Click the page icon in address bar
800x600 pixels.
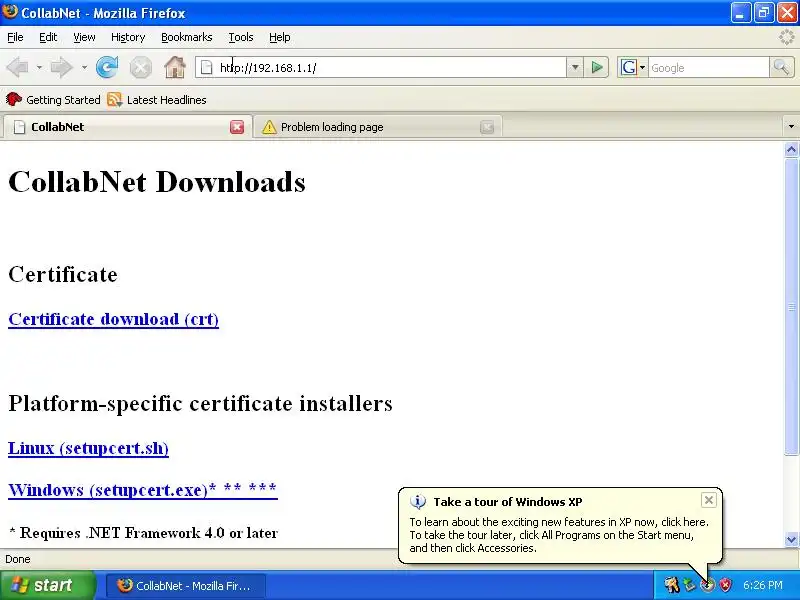[x=206, y=67]
